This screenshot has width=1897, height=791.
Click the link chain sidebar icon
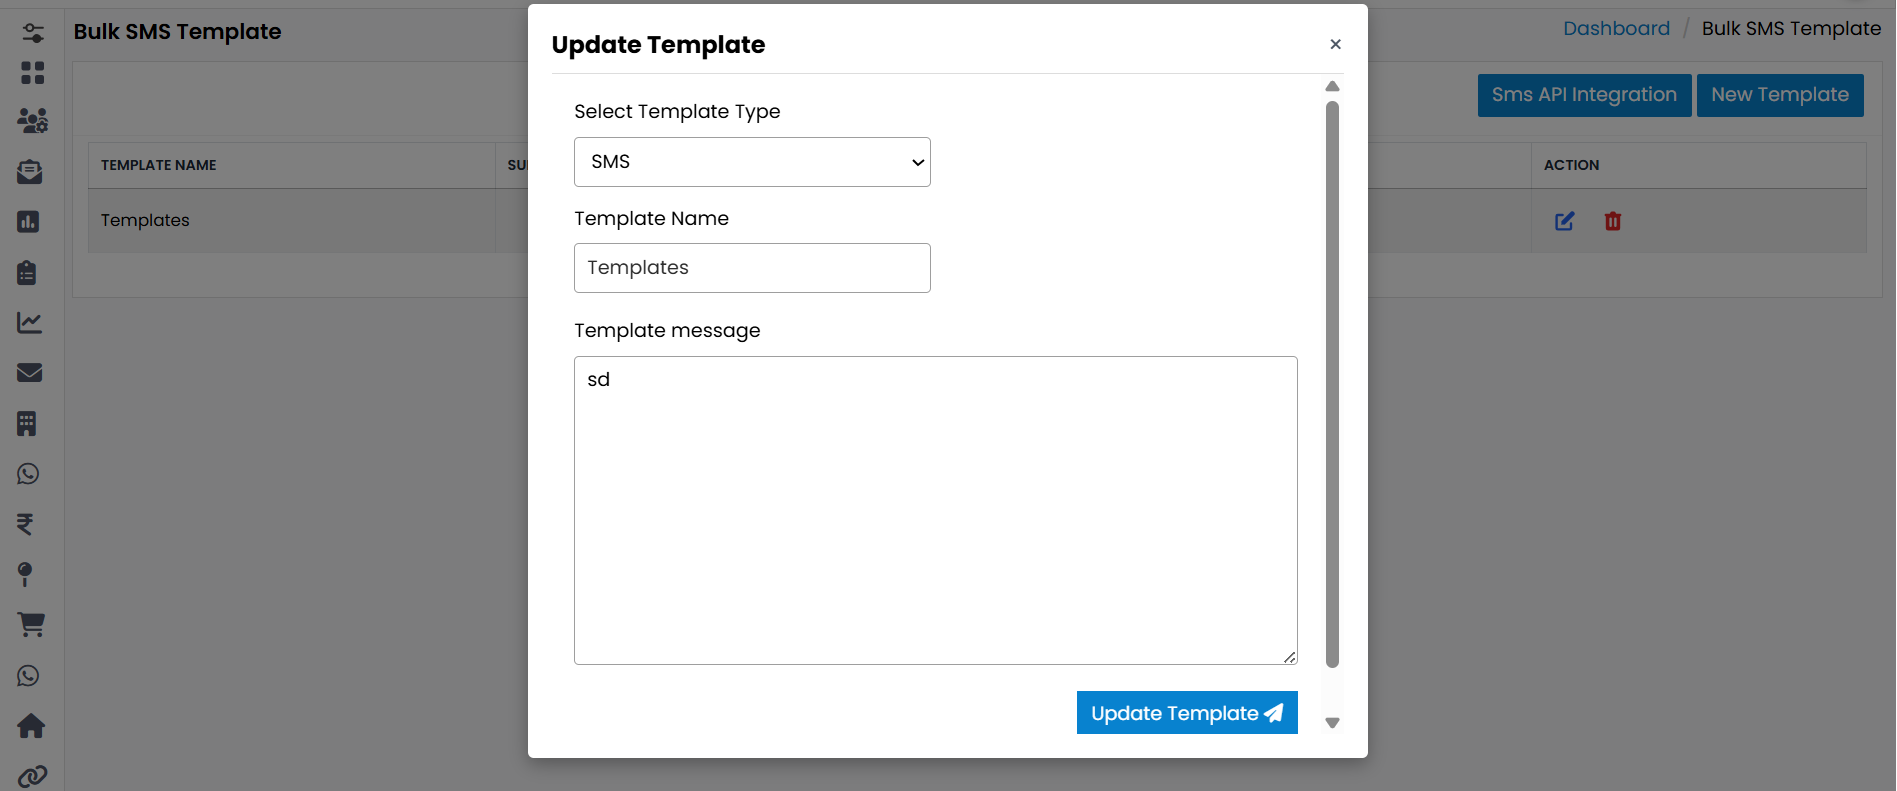(32, 776)
